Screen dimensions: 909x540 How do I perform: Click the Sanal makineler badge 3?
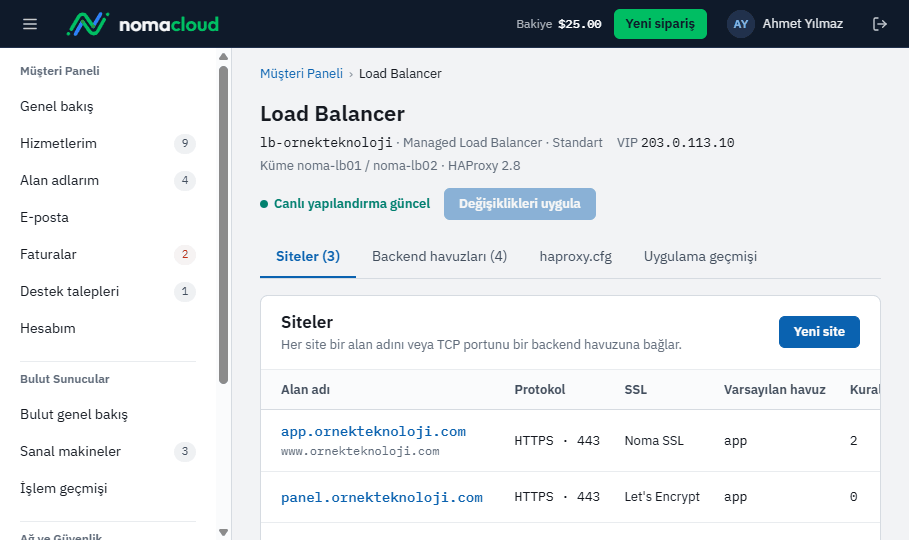[185, 451]
